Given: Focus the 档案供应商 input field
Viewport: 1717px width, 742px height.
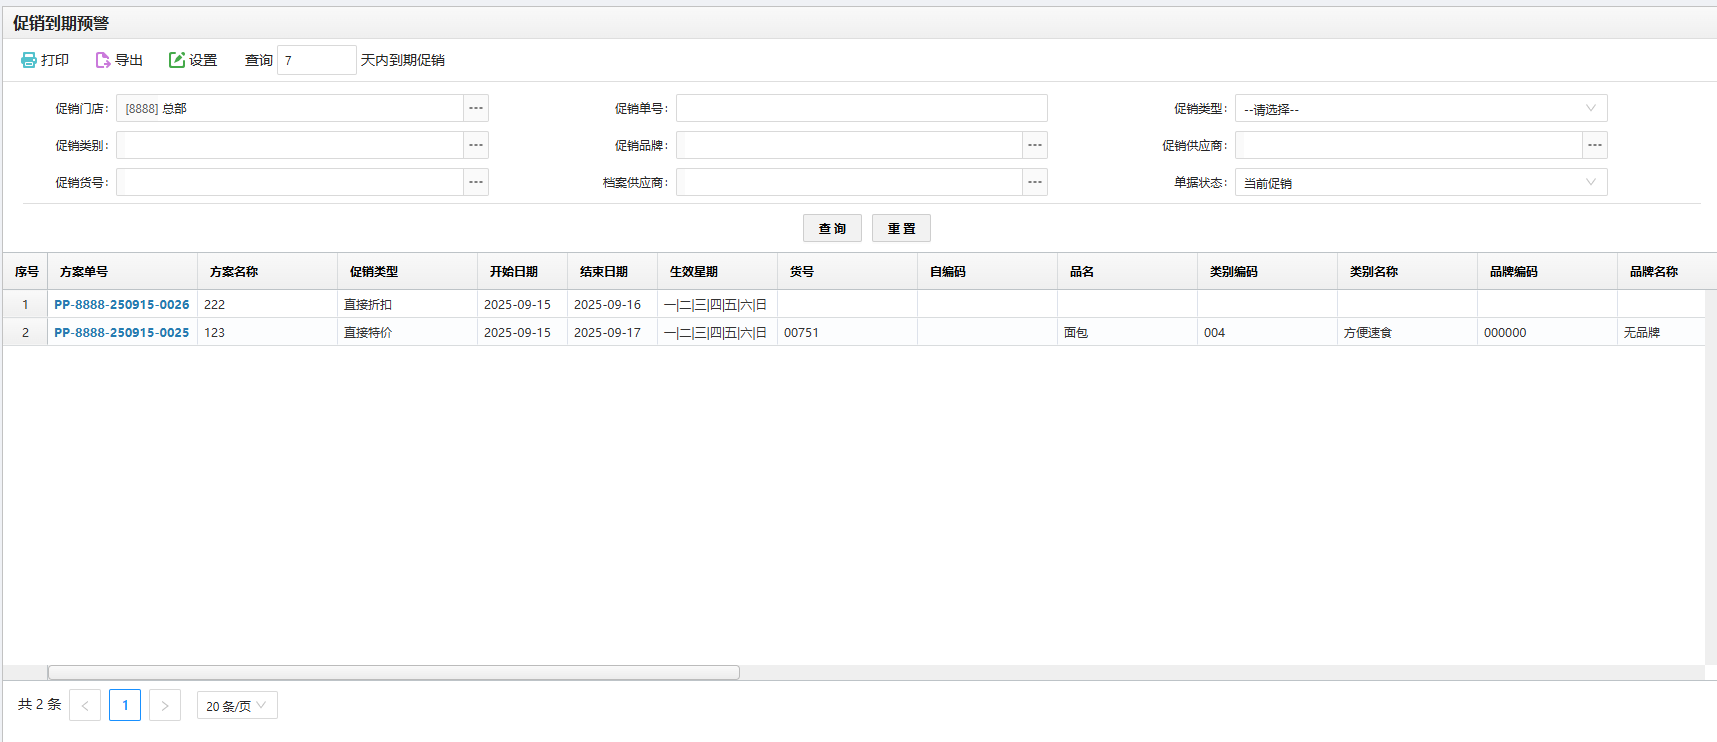Looking at the screenshot, I should (x=849, y=182).
